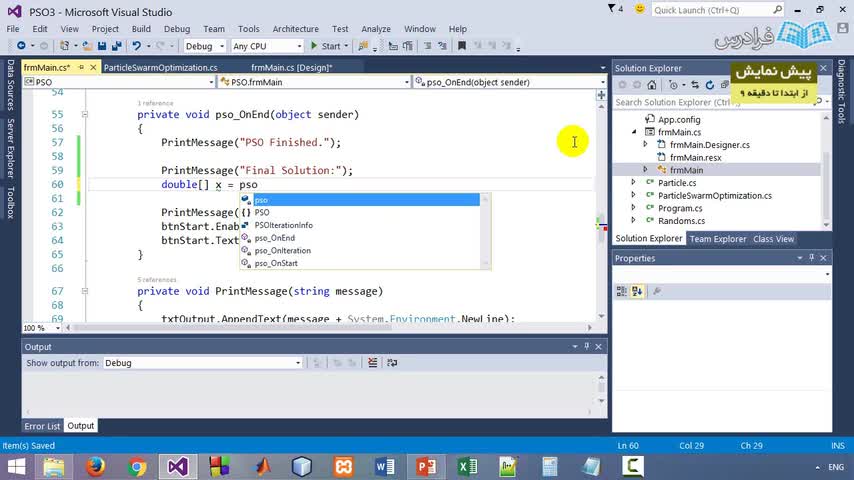Expand the Program.cs tree node

pos(633,208)
